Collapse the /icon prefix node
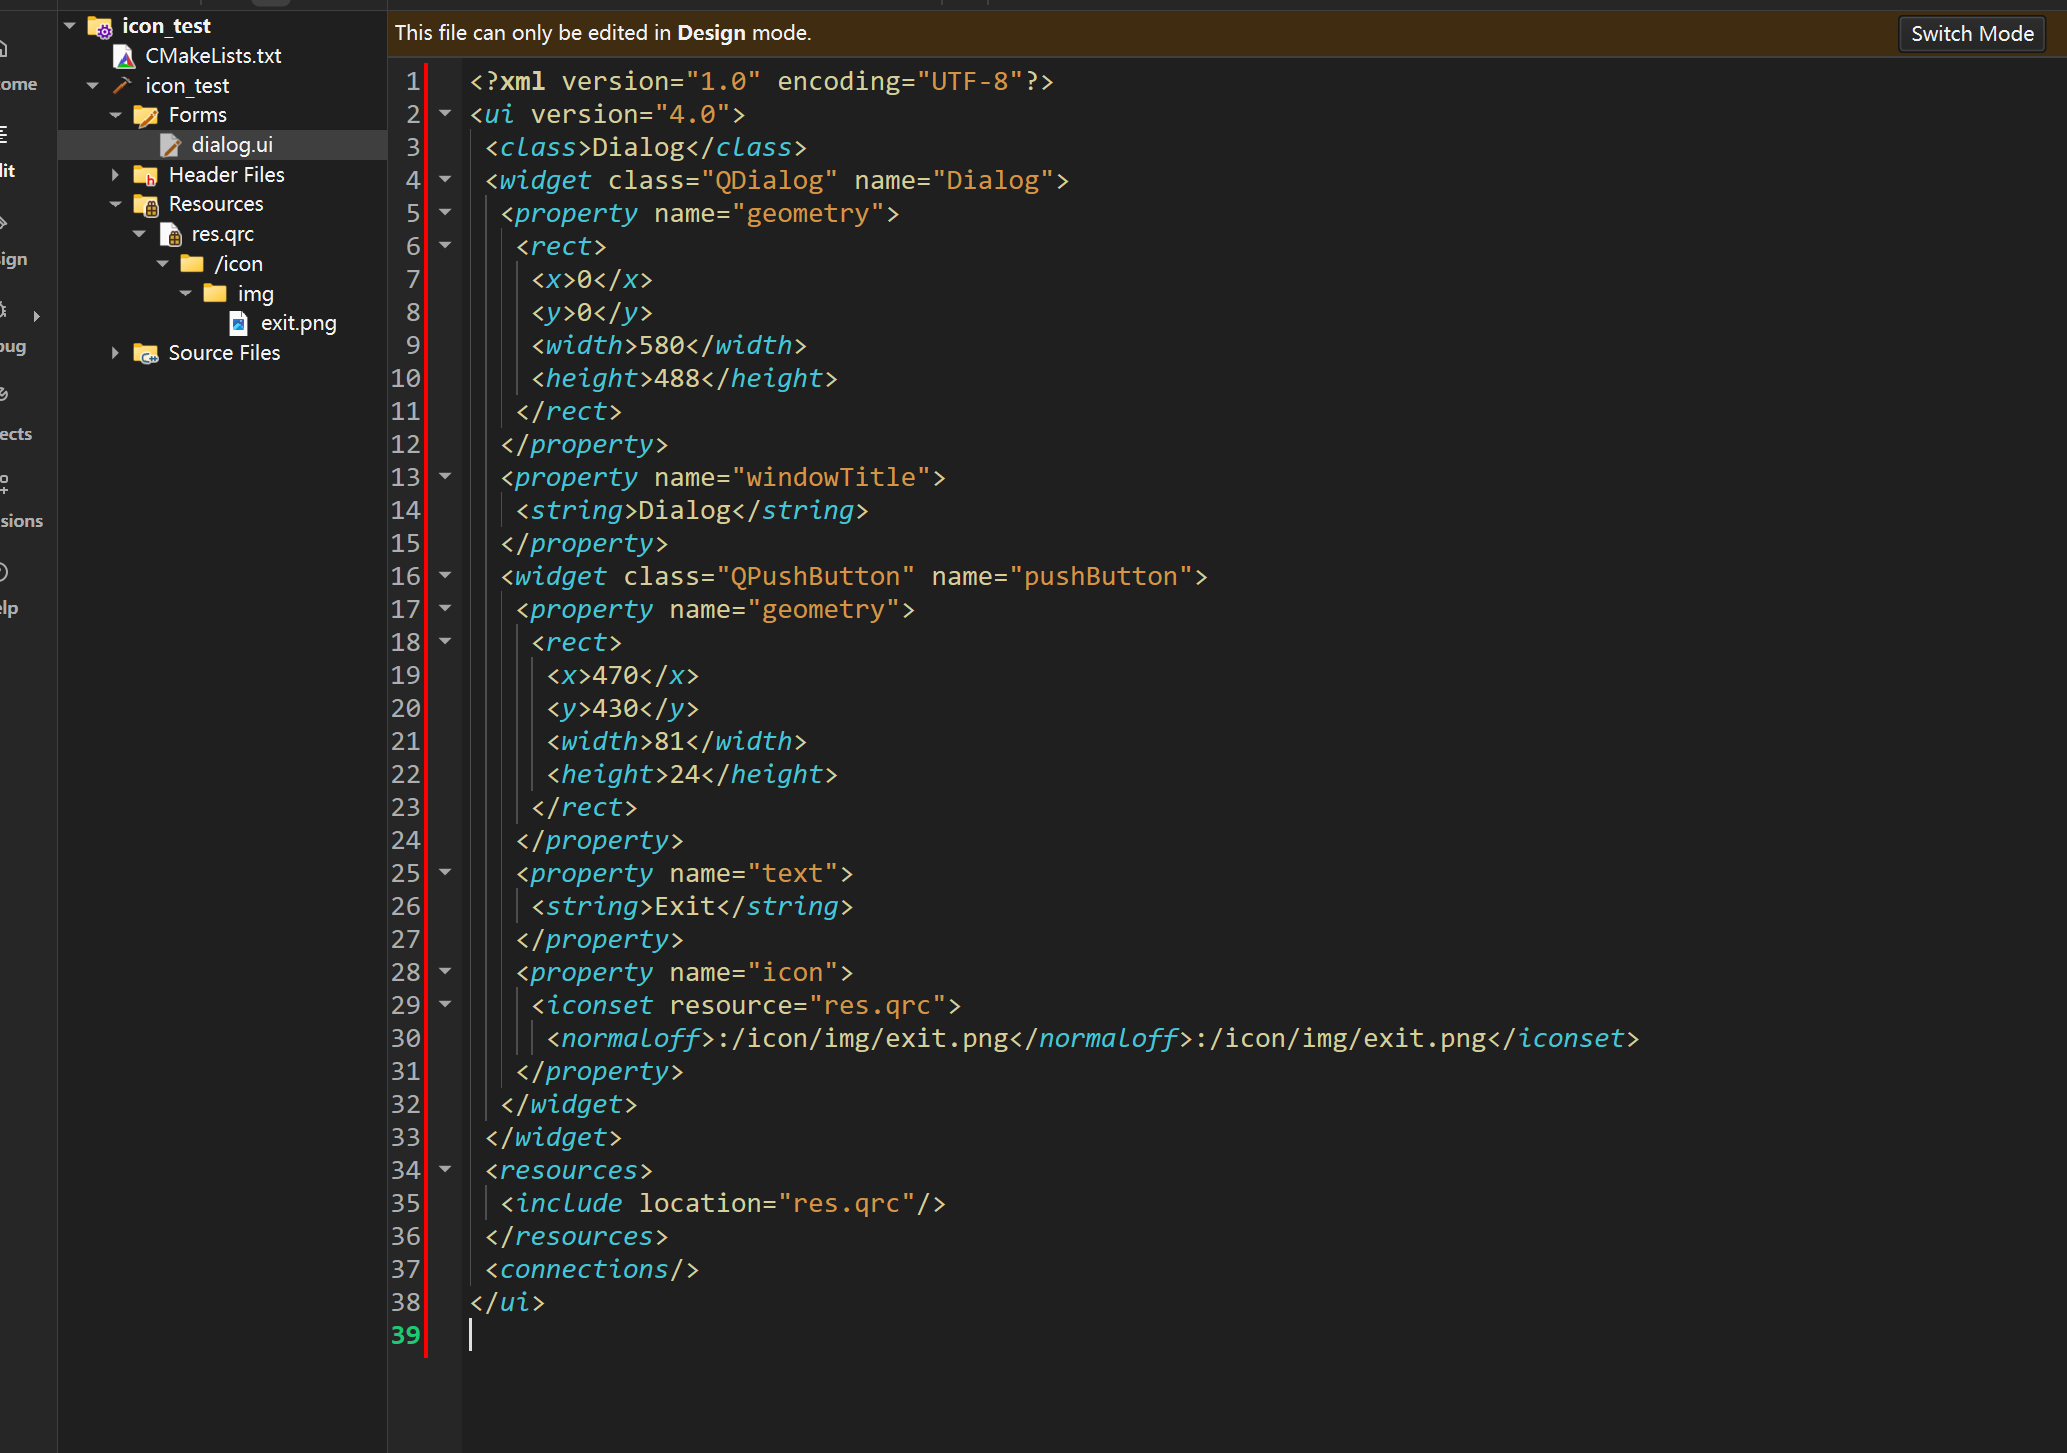2067x1453 pixels. 162,264
